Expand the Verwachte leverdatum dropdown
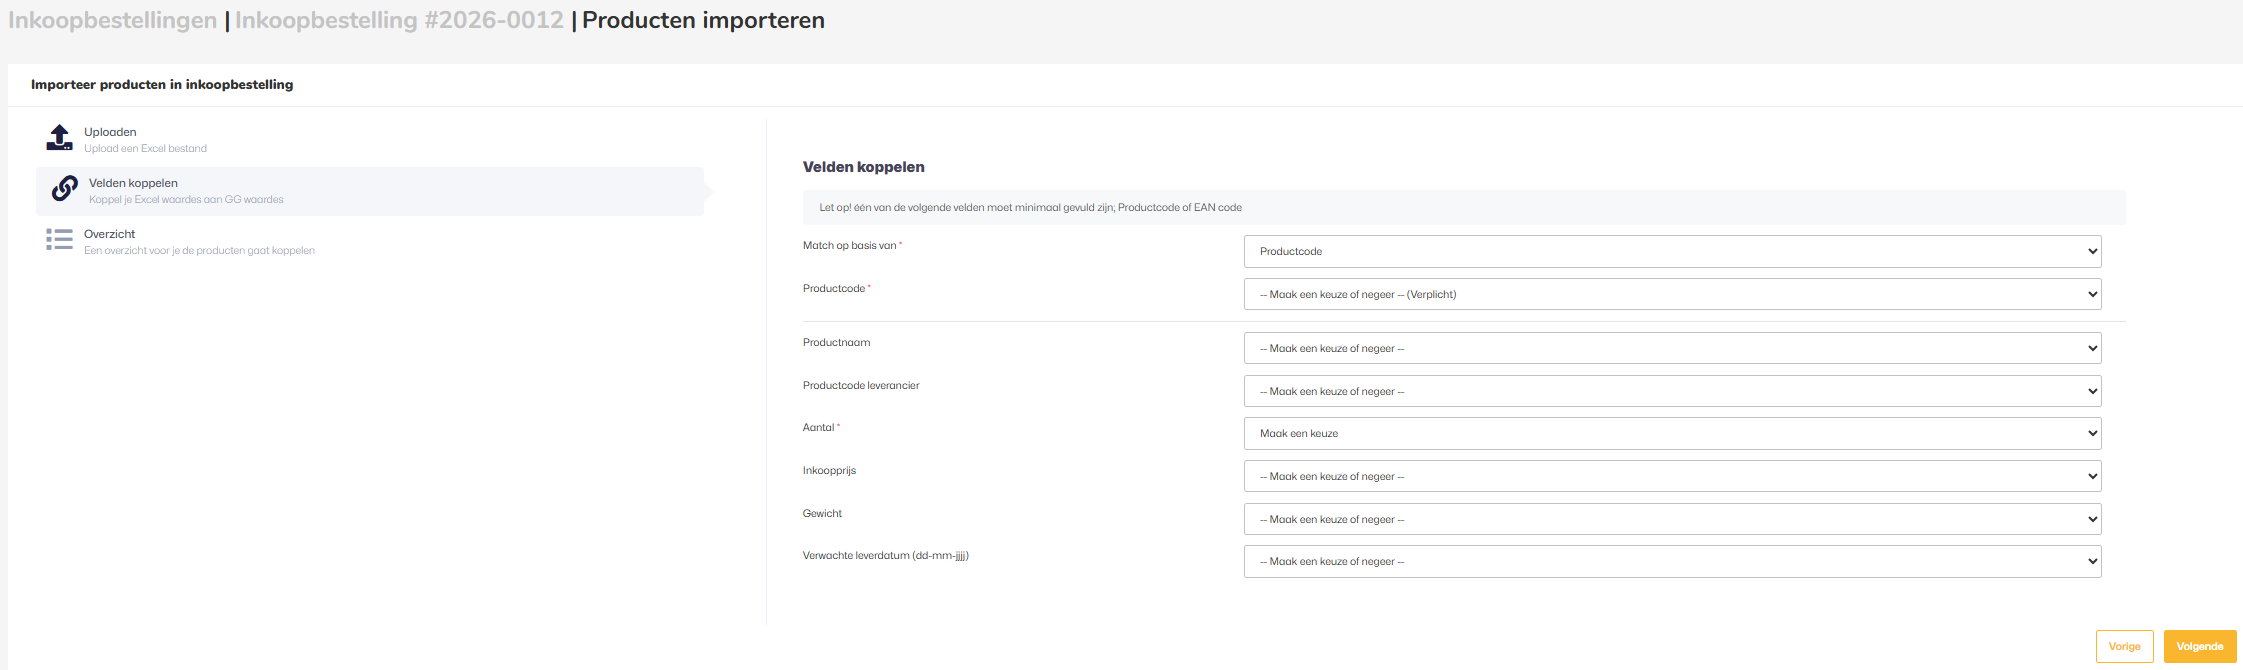The image size is (2243, 670). (1672, 562)
